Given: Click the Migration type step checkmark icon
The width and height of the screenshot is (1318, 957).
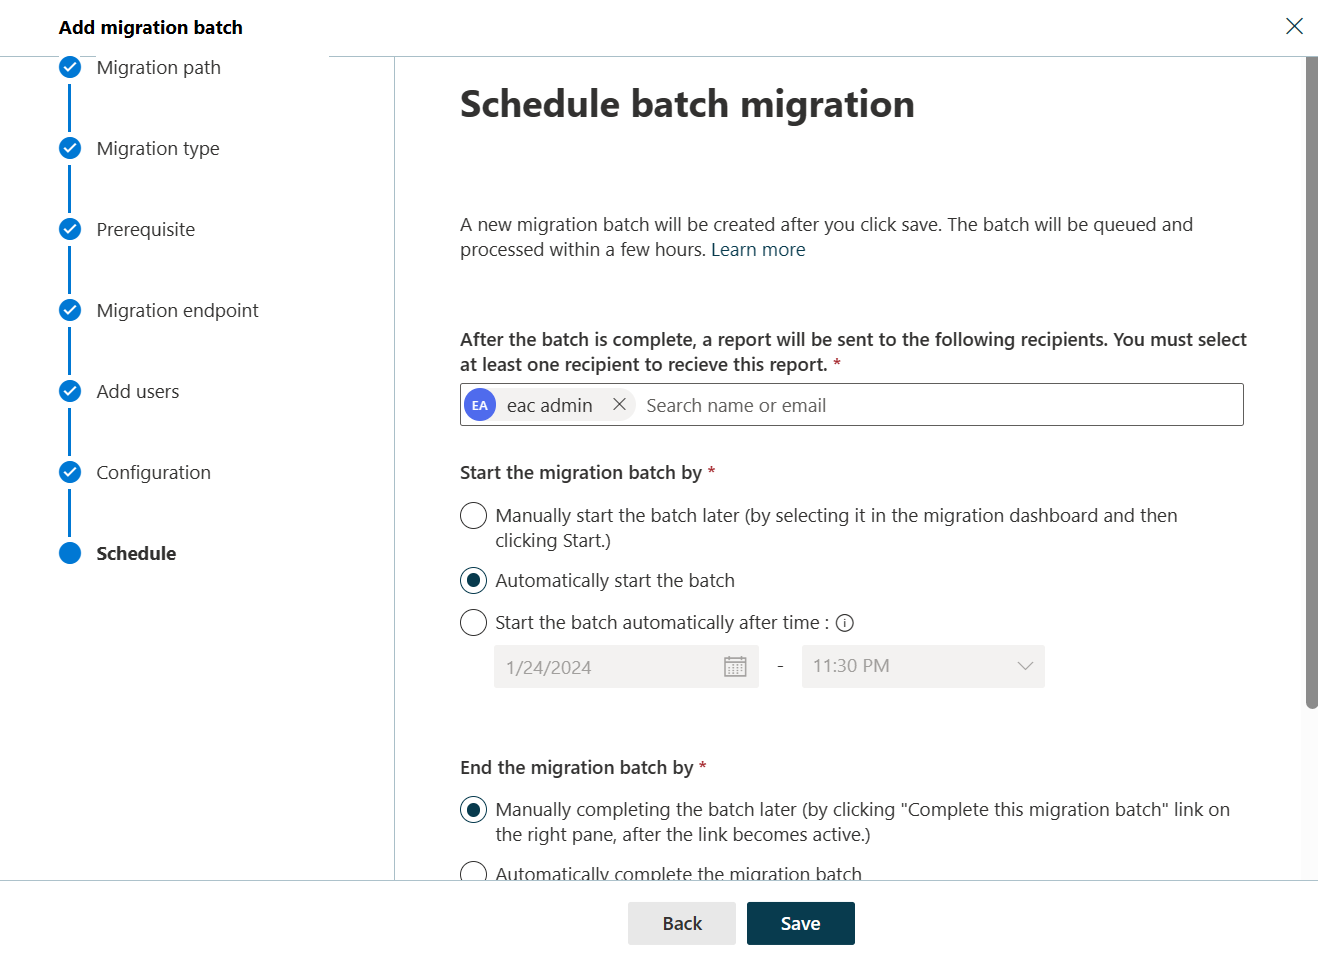Looking at the screenshot, I should (70, 148).
